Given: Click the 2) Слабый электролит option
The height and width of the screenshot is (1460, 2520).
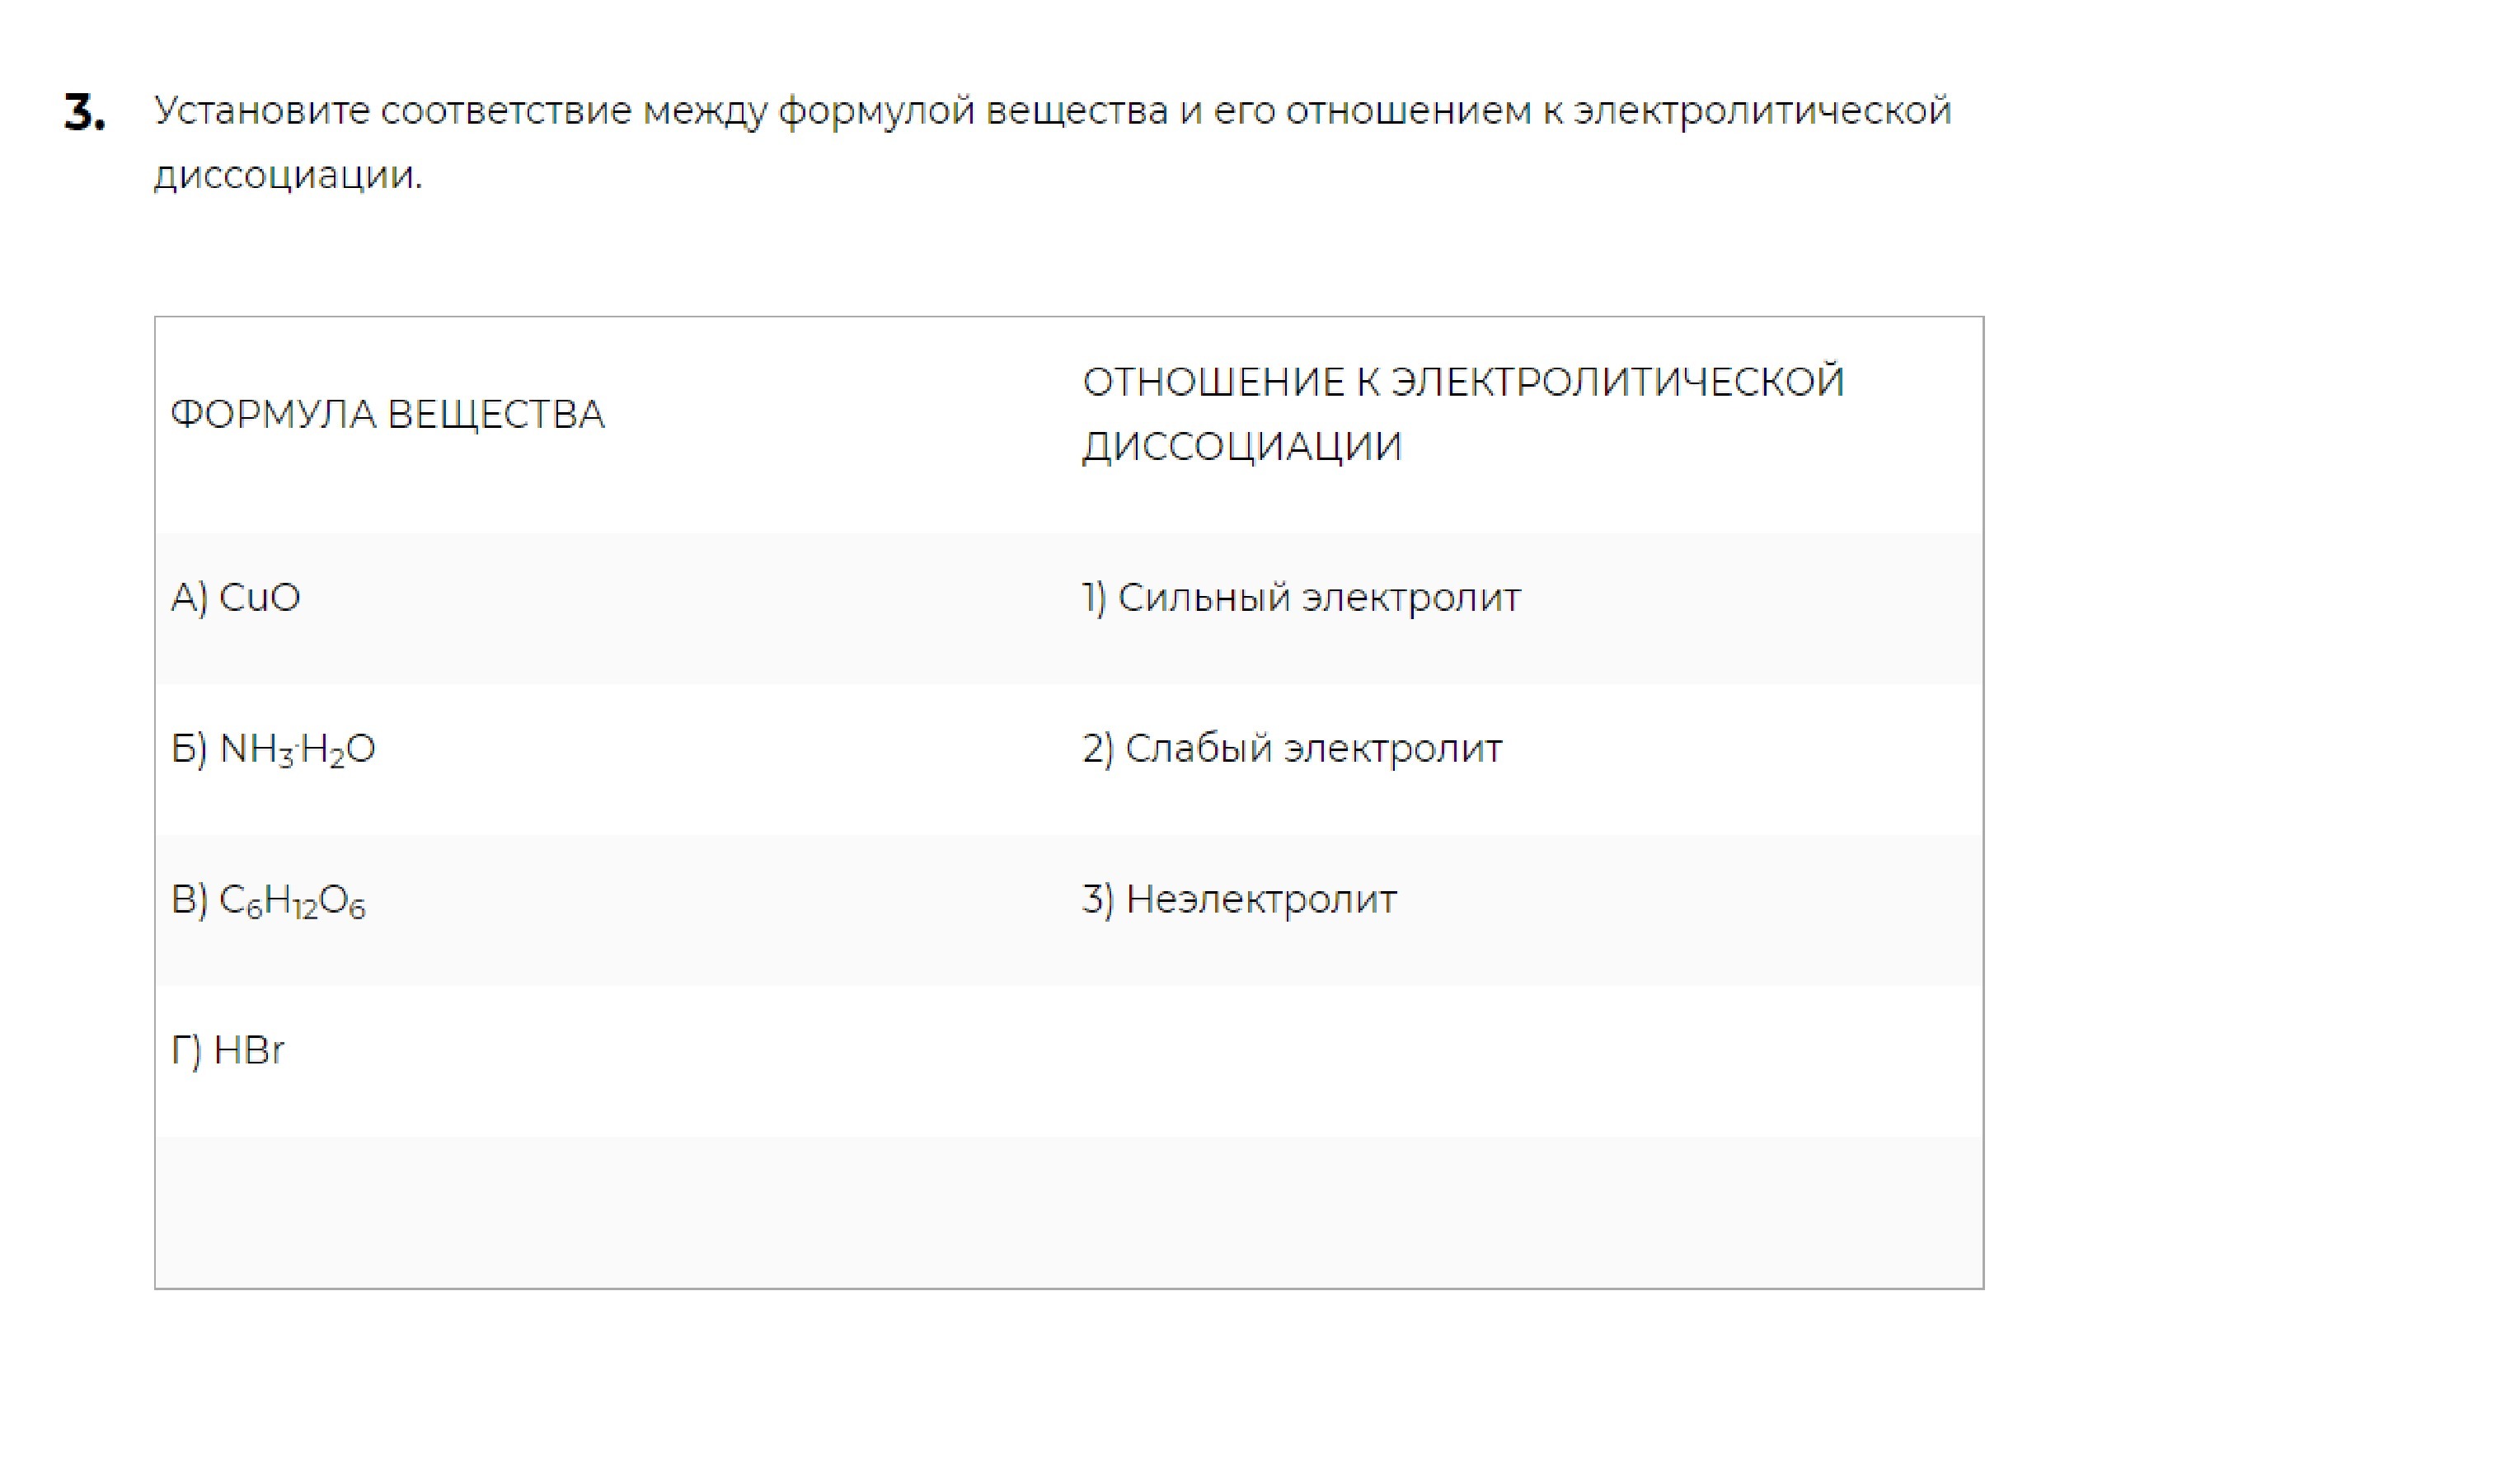Looking at the screenshot, I should (1292, 749).
